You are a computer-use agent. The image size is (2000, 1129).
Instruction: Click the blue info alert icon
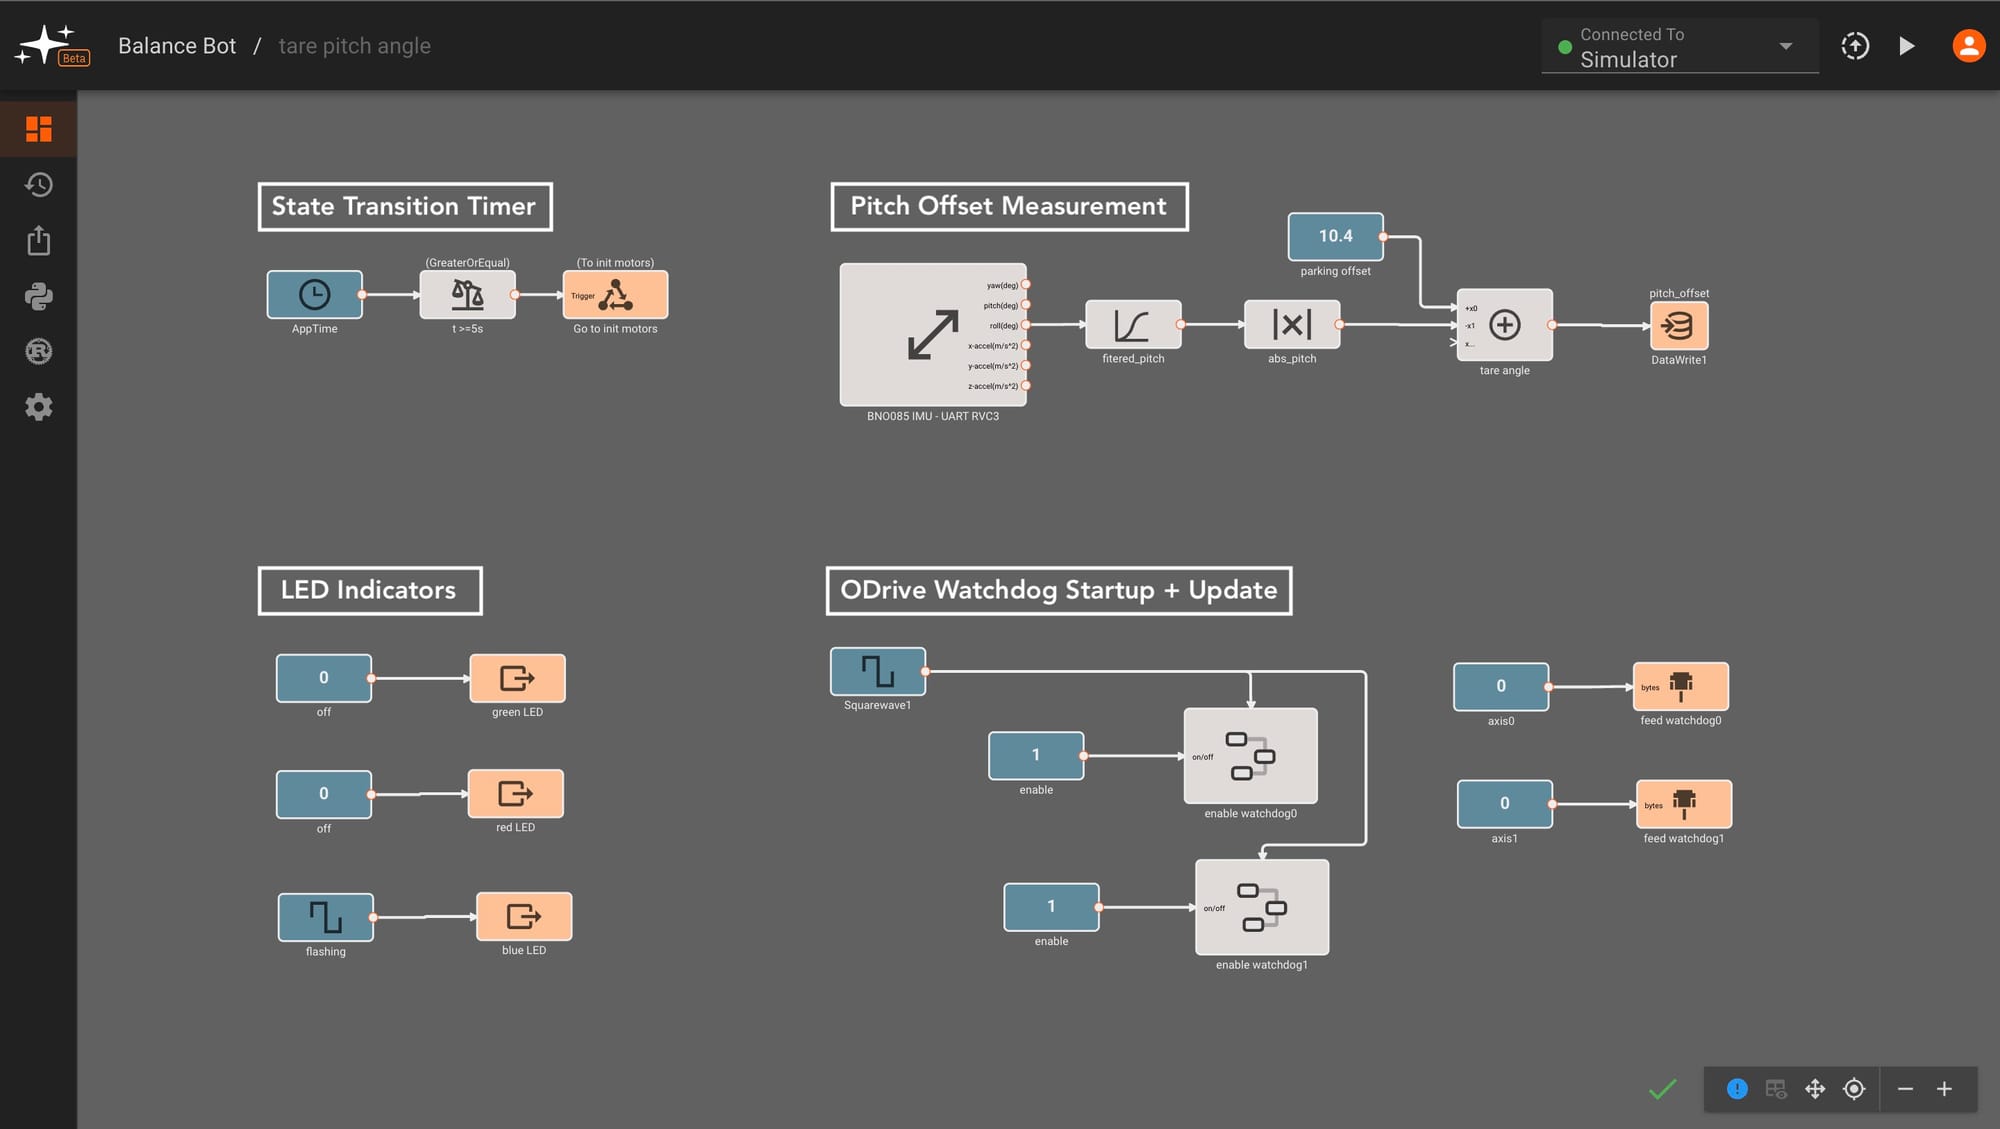point(1737,1089)
